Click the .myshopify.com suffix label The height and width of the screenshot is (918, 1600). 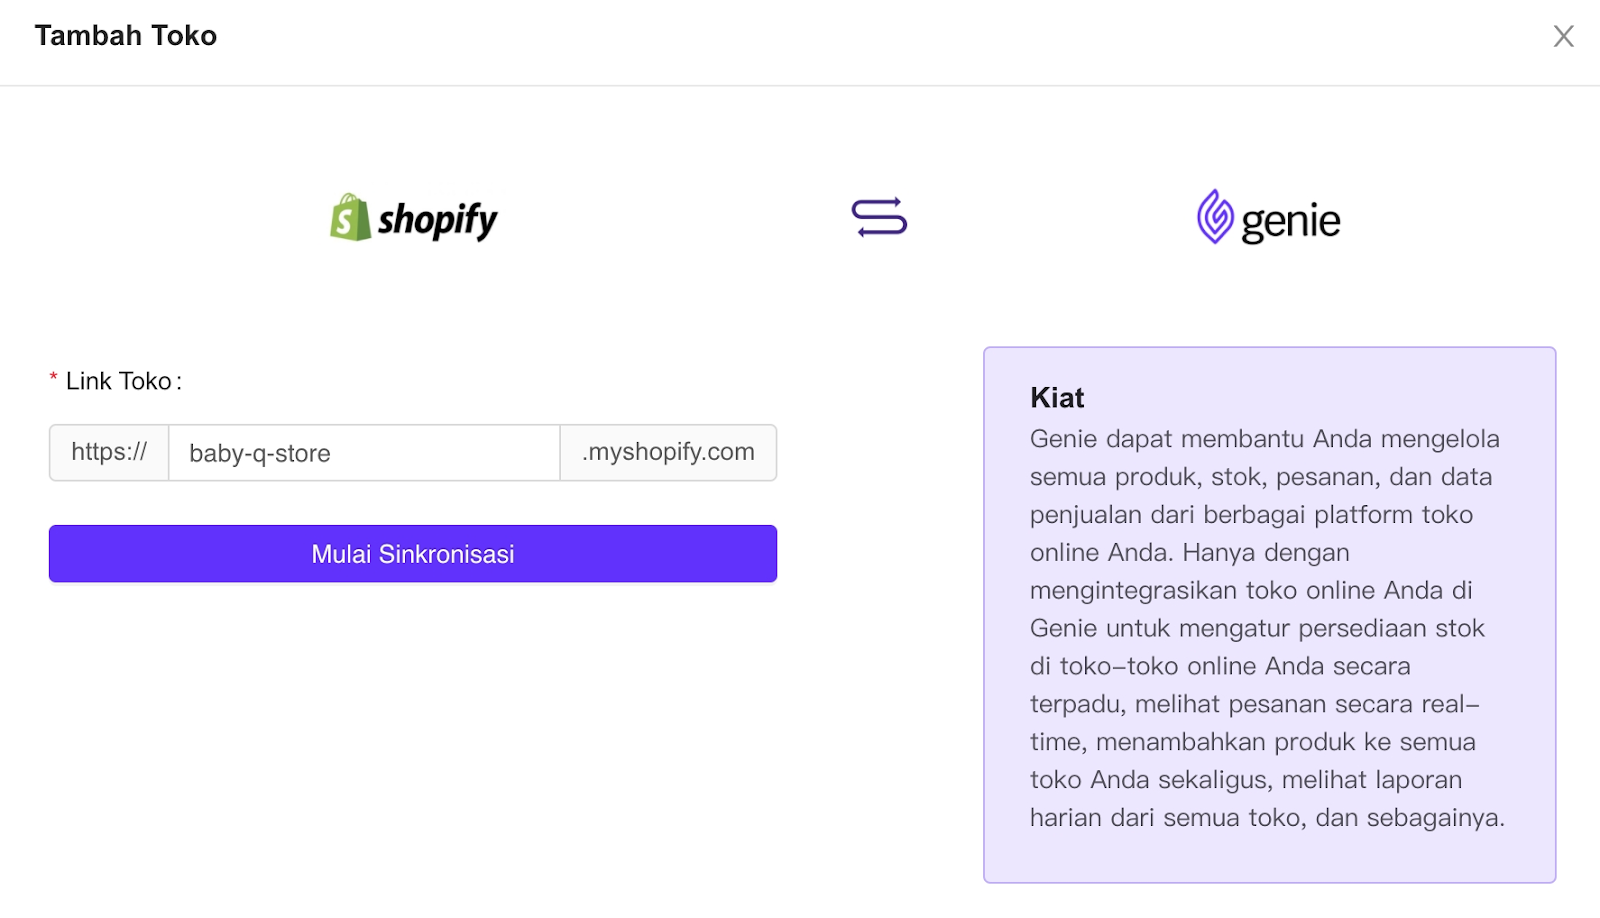click(x=668, y=453)
